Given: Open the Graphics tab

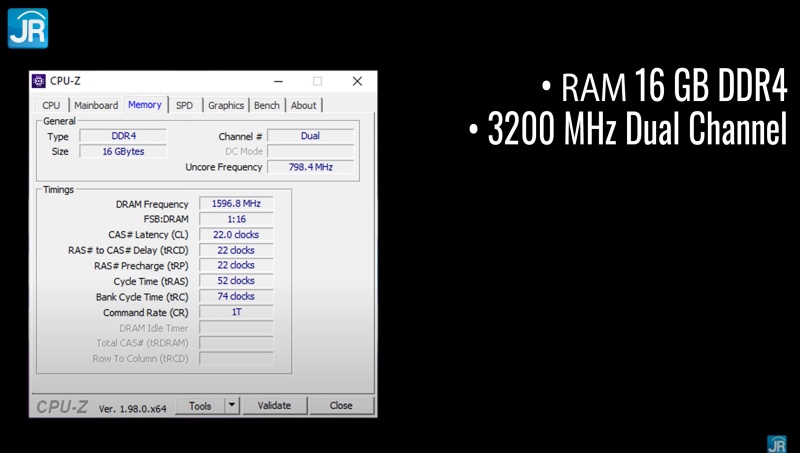Looking at the screenshot, I should coord(226,106).
